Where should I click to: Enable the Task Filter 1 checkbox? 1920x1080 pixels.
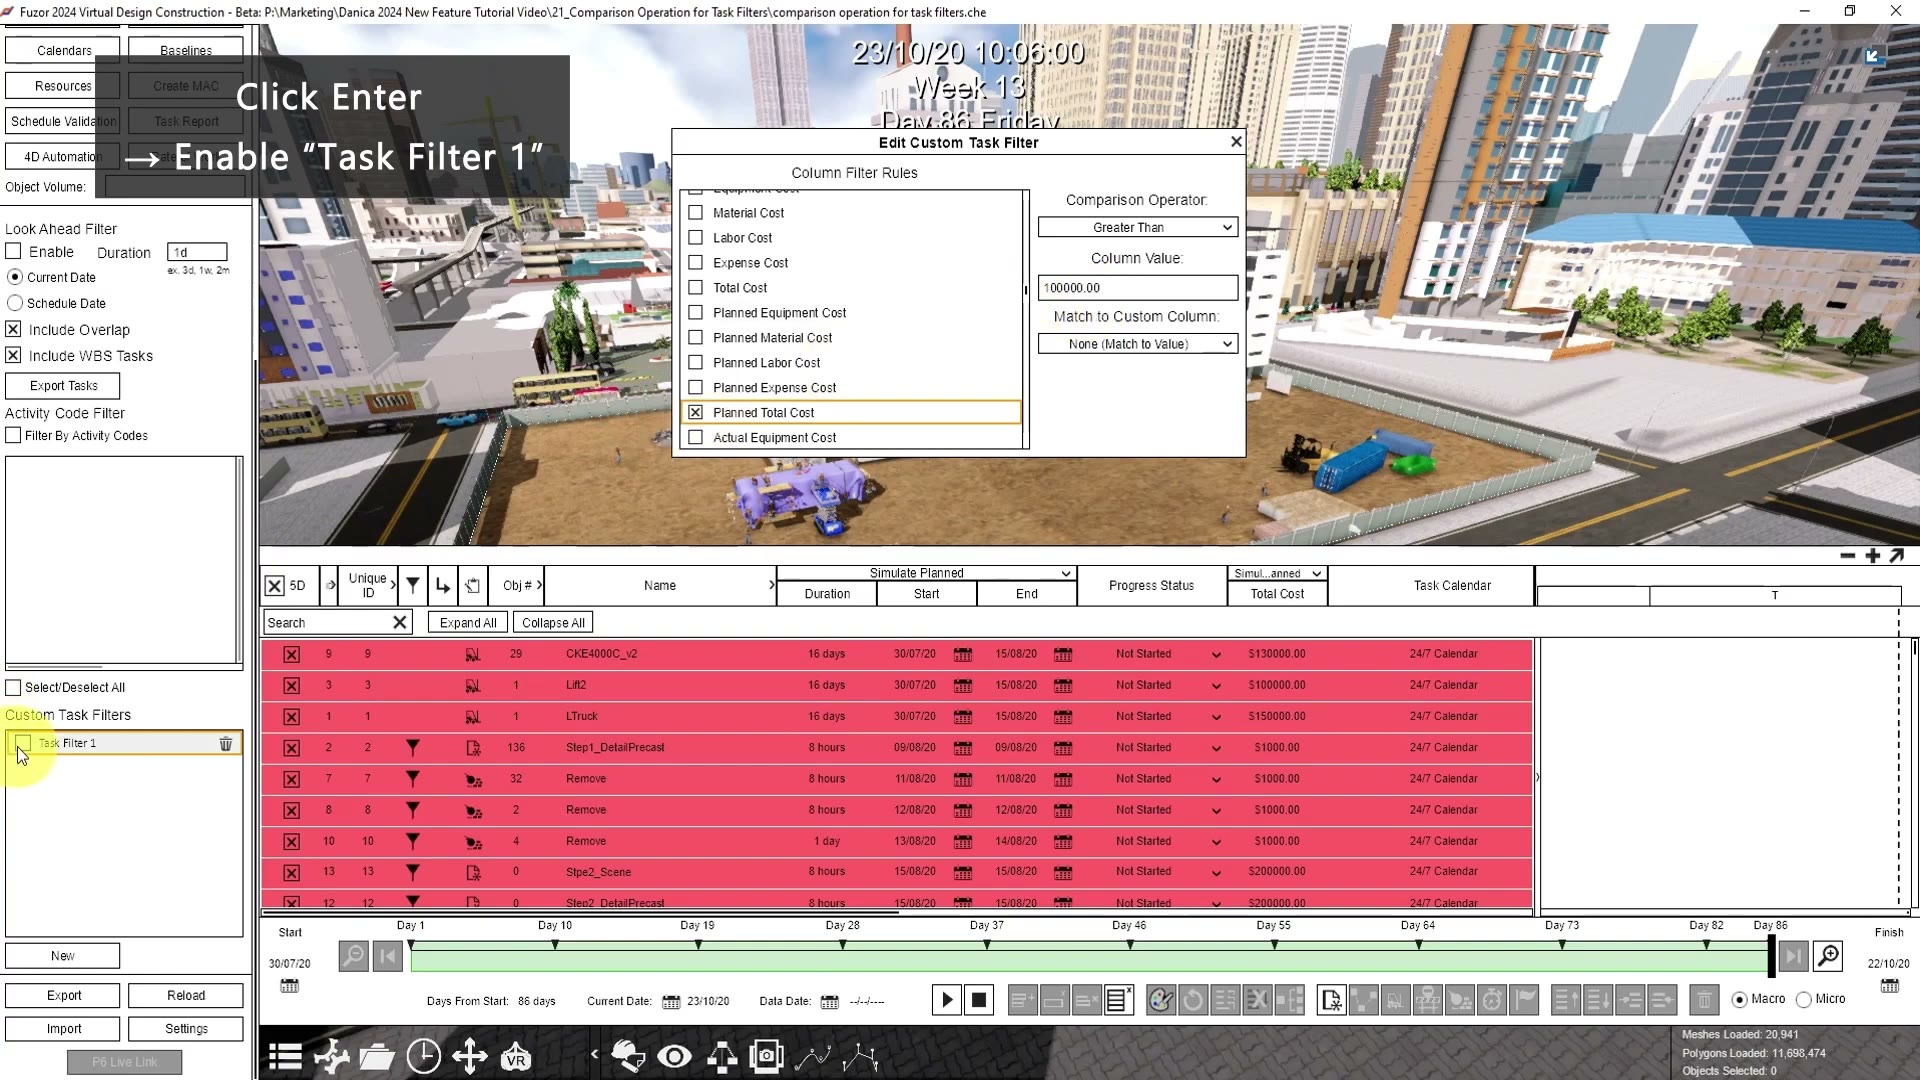click(23, 743)
